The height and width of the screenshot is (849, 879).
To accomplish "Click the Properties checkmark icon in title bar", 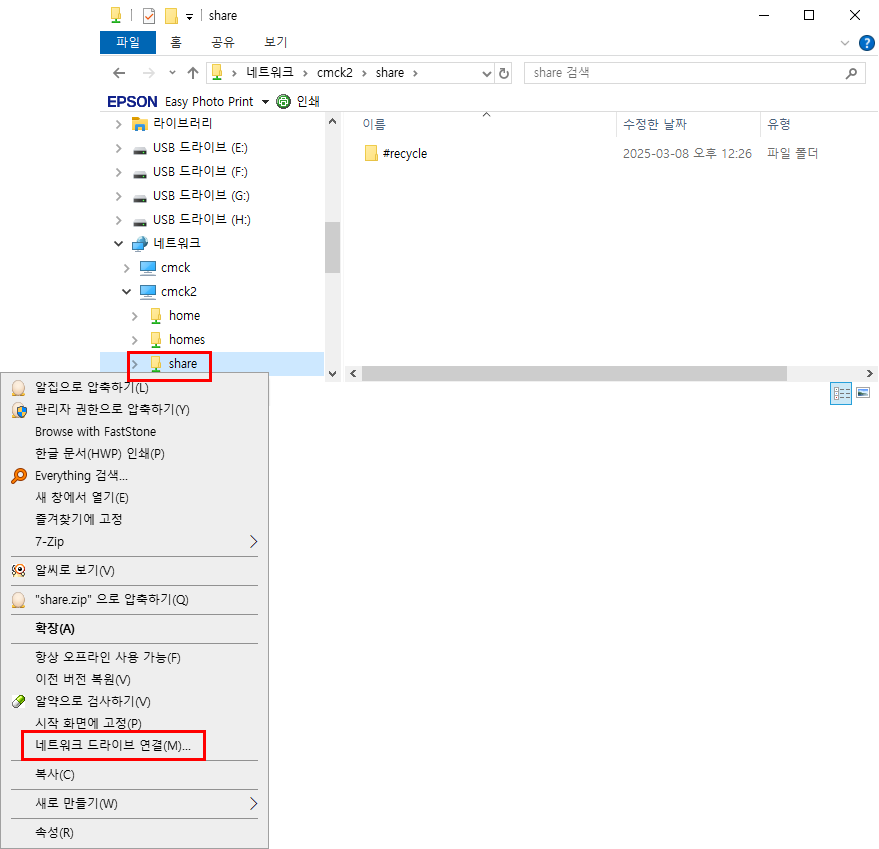I will 149,16.
